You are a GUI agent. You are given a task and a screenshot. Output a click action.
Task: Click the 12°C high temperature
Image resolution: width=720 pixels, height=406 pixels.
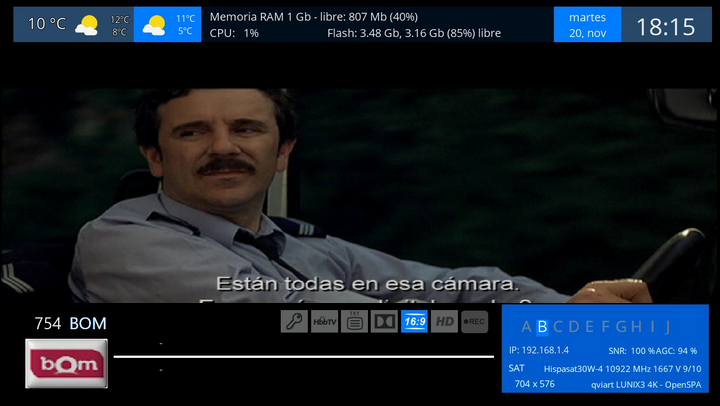(119, 20)
